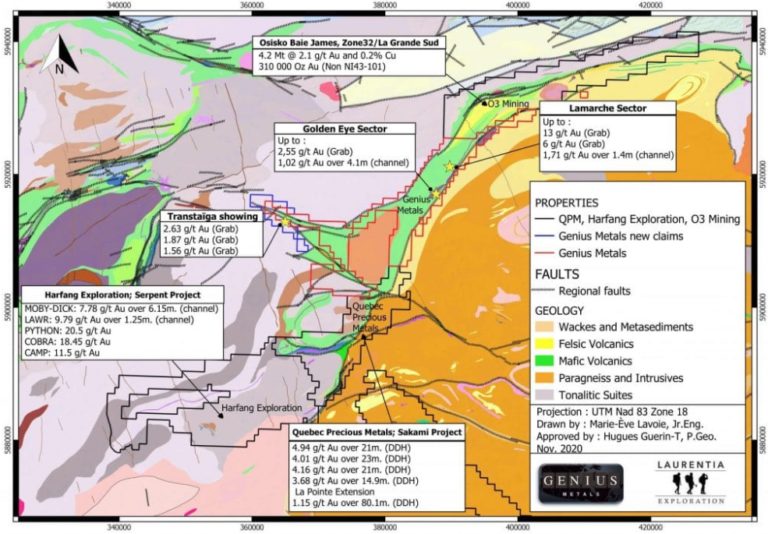
Task: Click the Golden Eye Sector heading
Action: point(345,129)
